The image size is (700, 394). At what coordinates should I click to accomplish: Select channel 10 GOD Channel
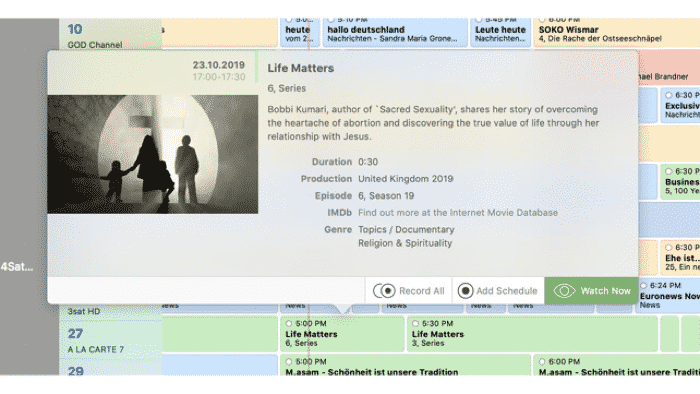110,34
